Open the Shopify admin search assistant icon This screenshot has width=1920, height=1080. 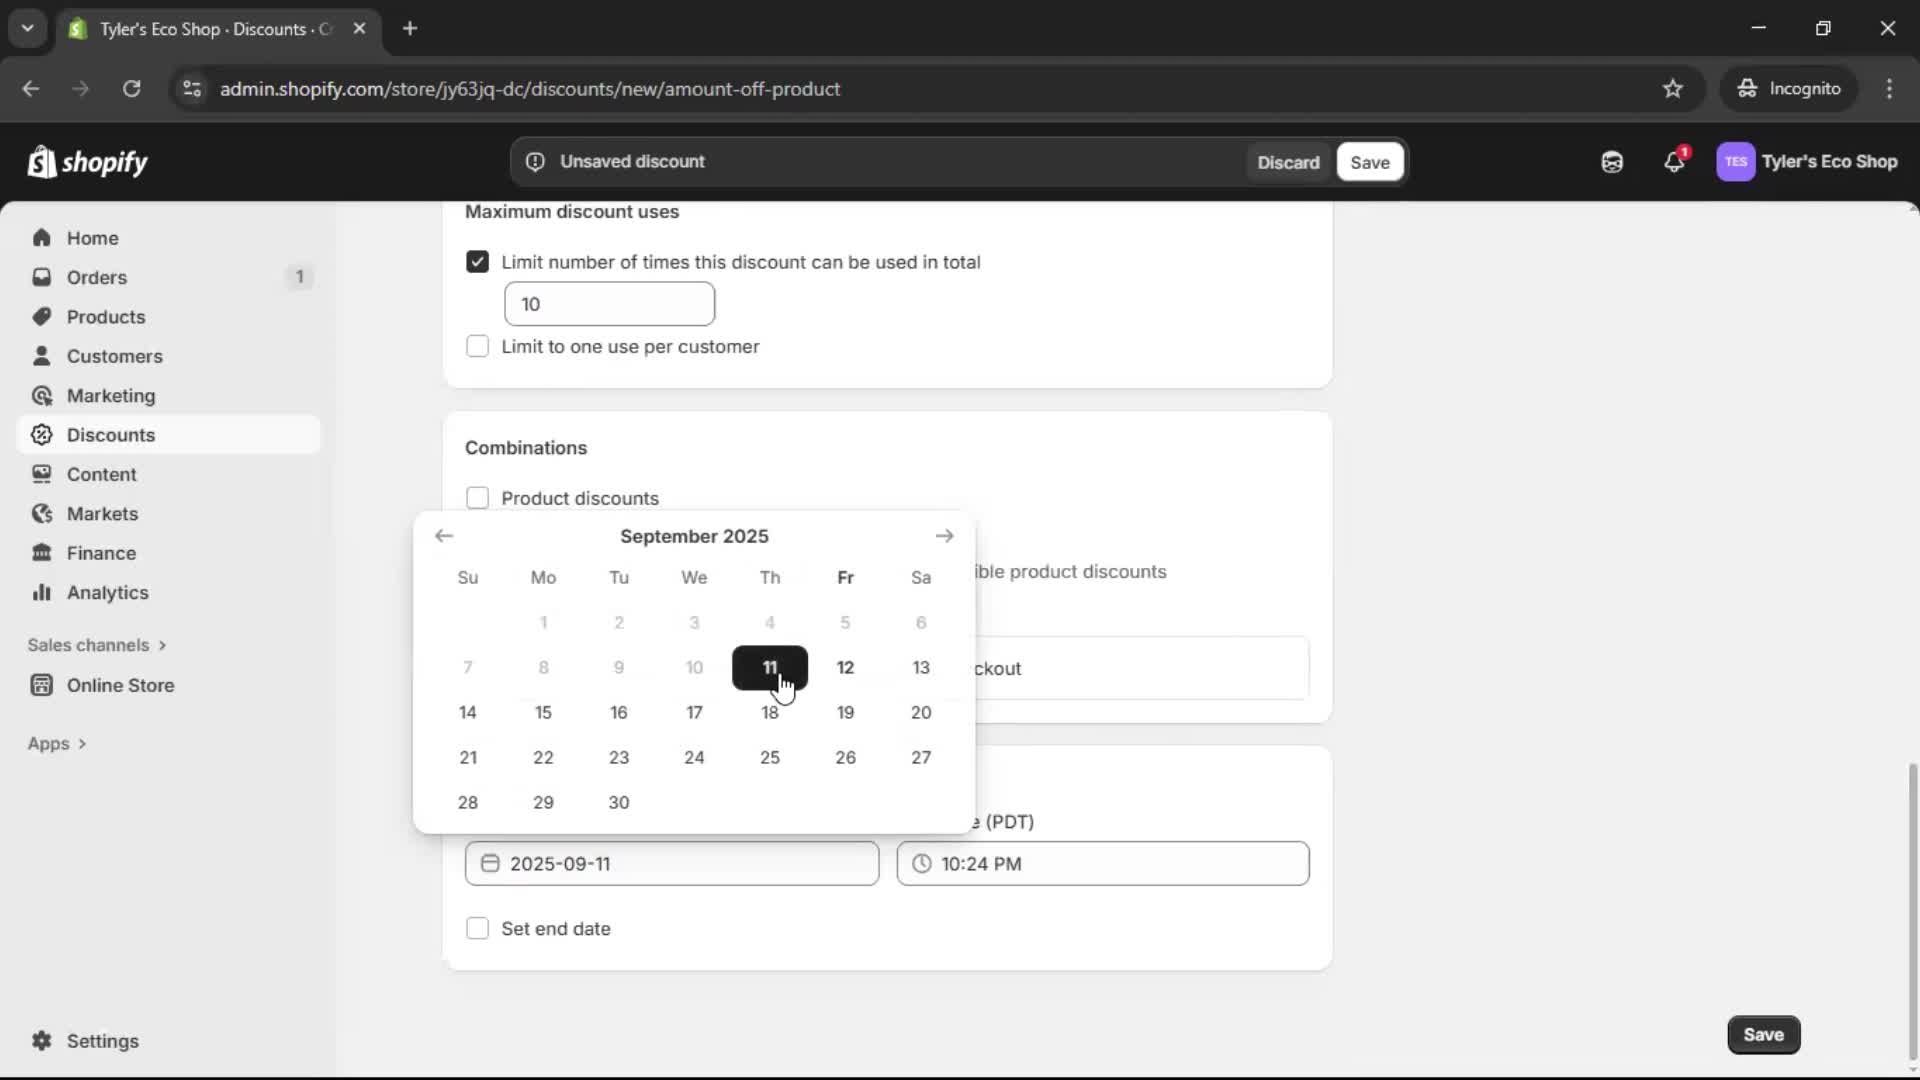[1612, 161]
